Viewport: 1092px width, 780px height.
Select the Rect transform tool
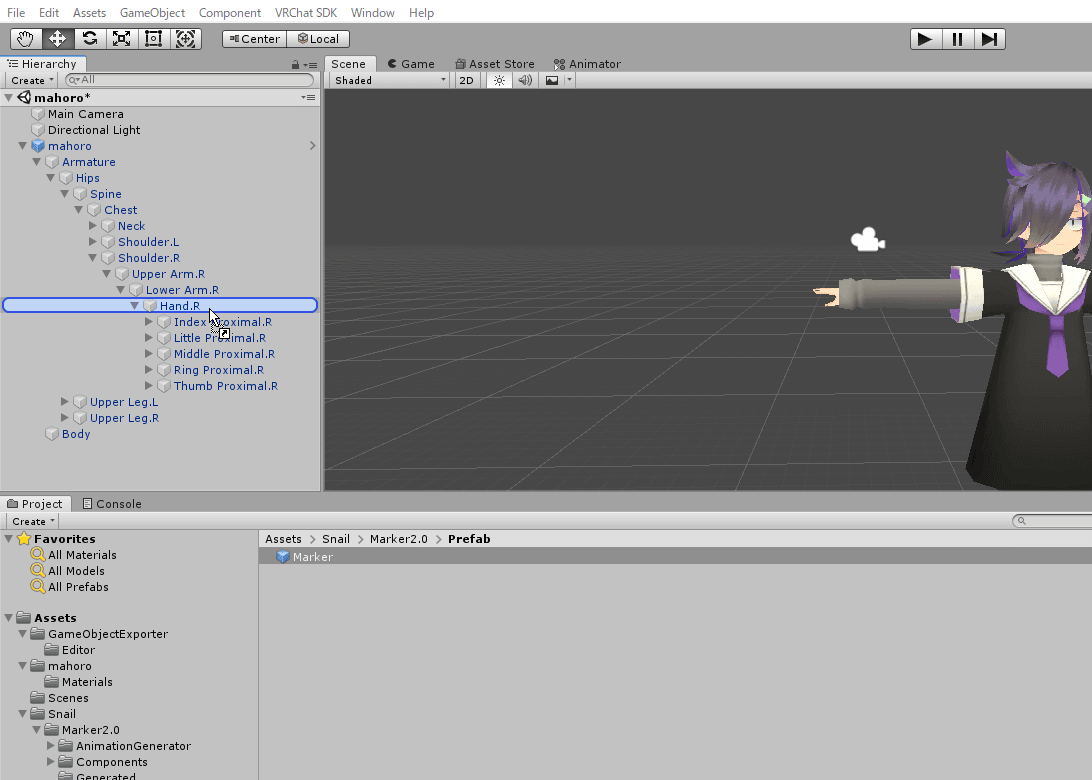click(154, 39)
